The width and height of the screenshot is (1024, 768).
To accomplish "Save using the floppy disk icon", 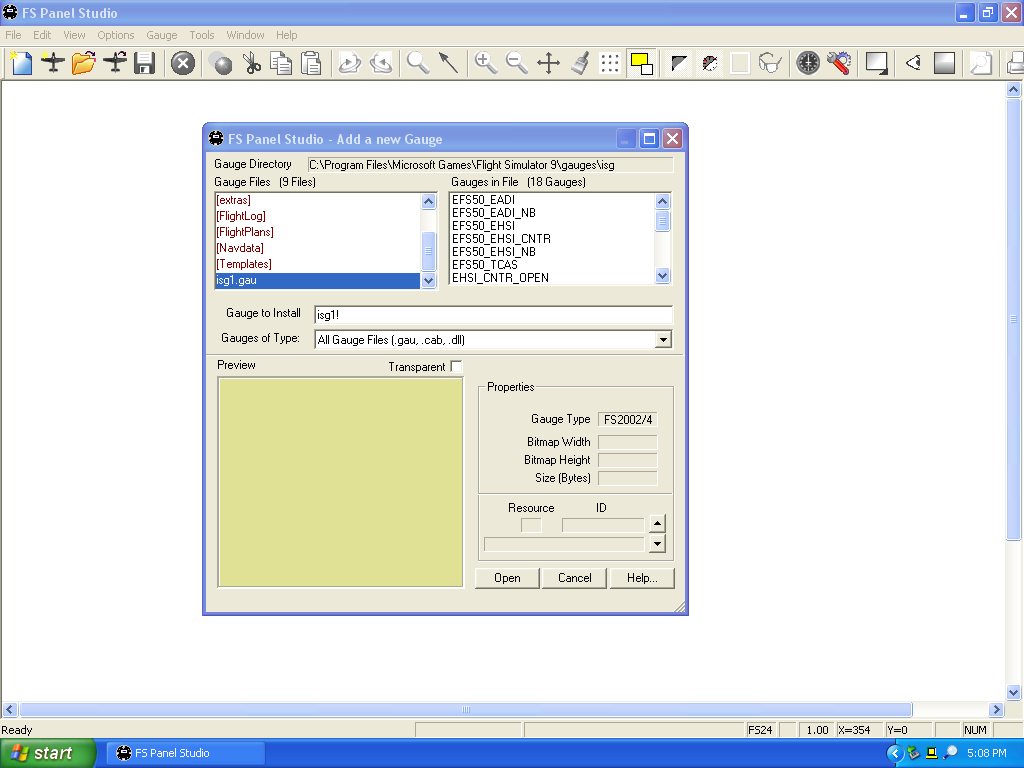I will pos(144,63).
